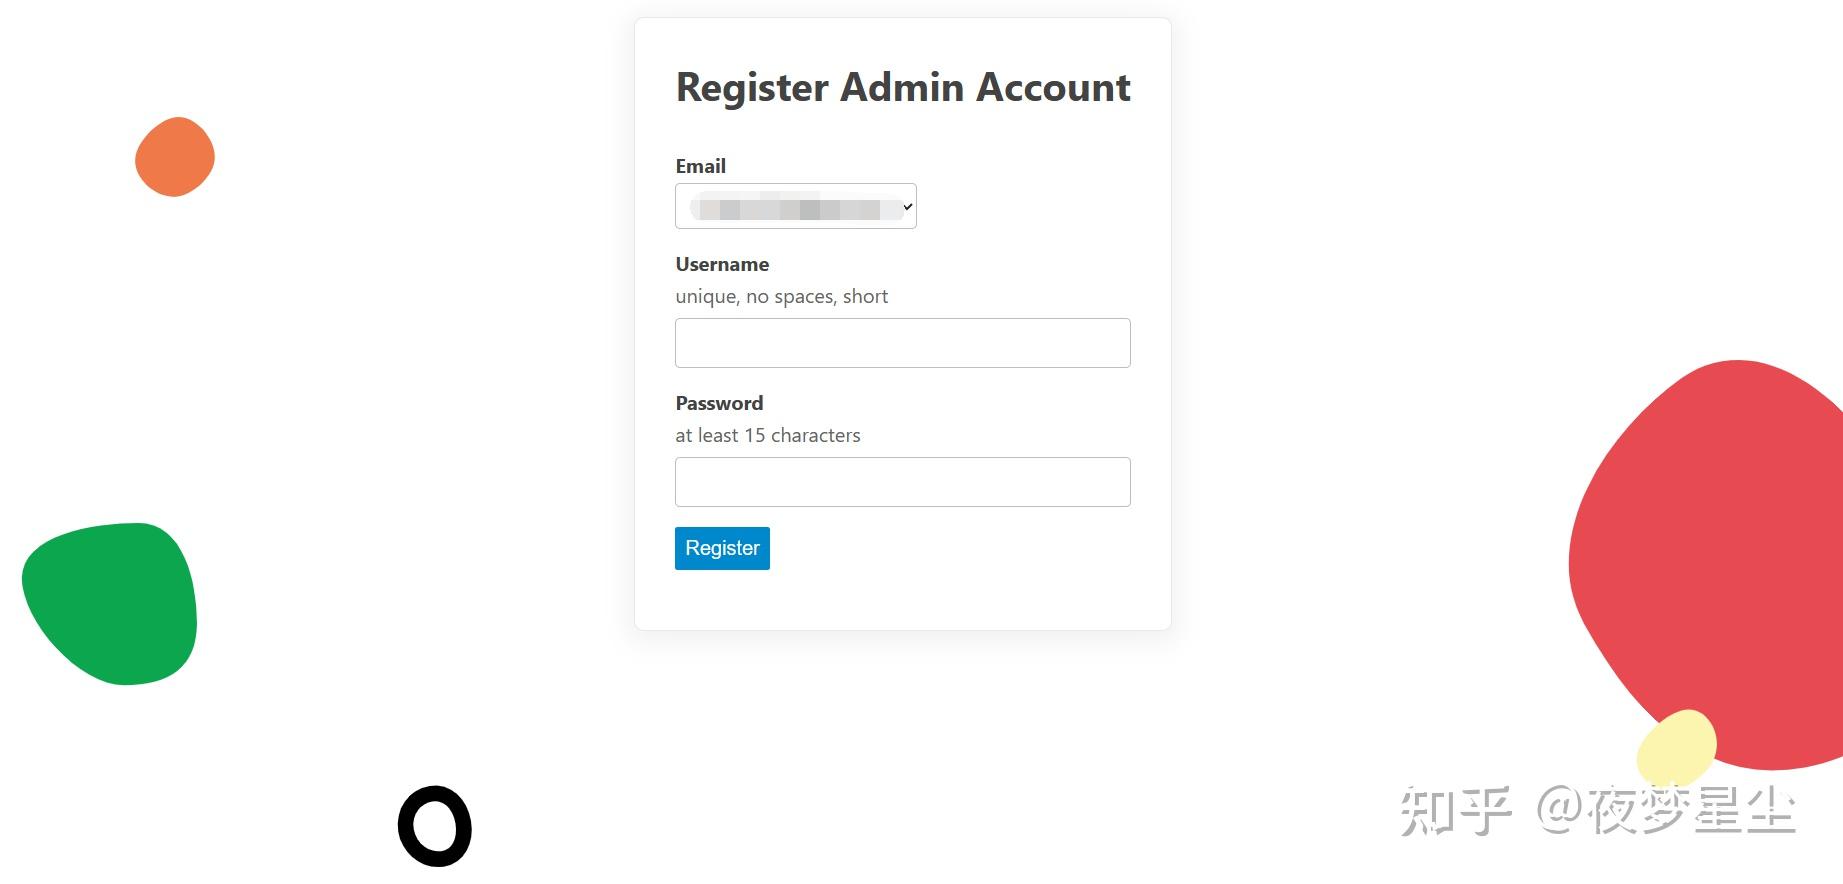
Task: Click the Password field label
Action: (719, 403)
